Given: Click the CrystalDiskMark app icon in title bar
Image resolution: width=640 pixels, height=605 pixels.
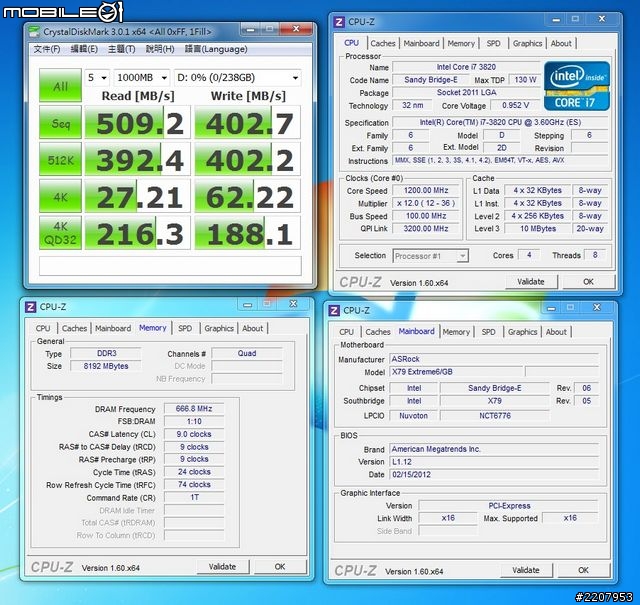Looking at the screenshot, I should [34, 31].
